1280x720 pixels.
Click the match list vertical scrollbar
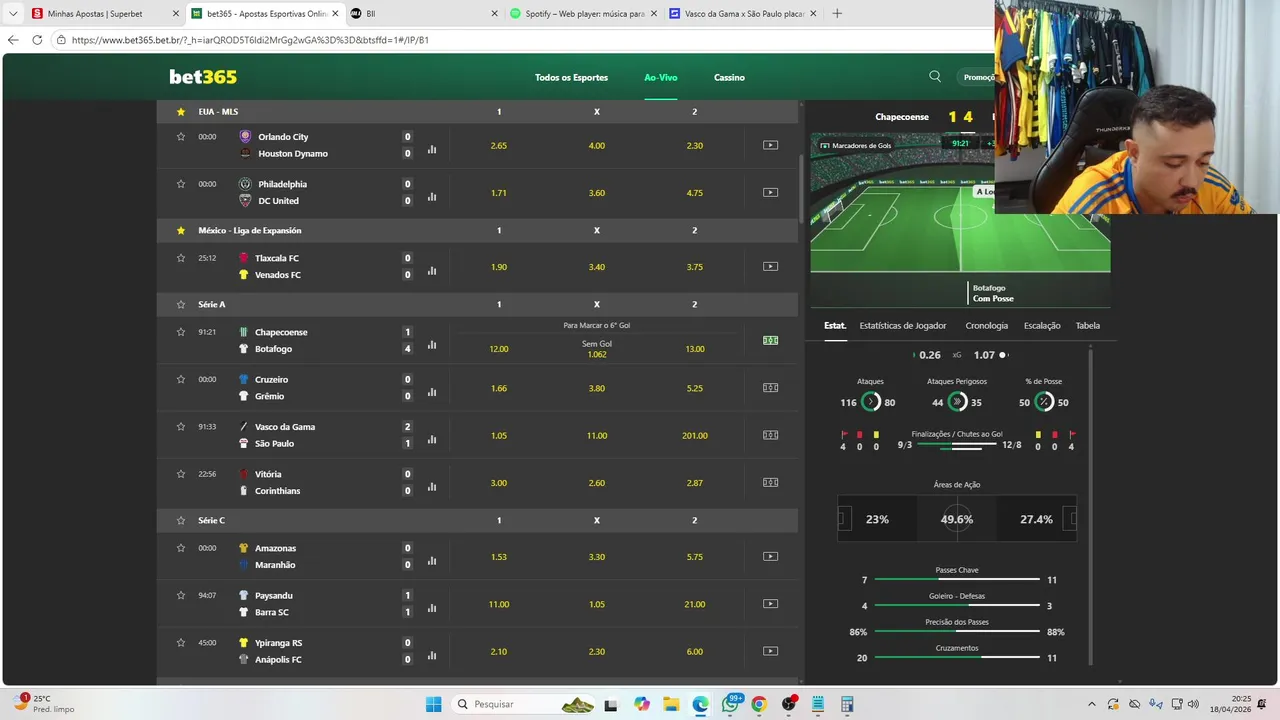point(801,190)
